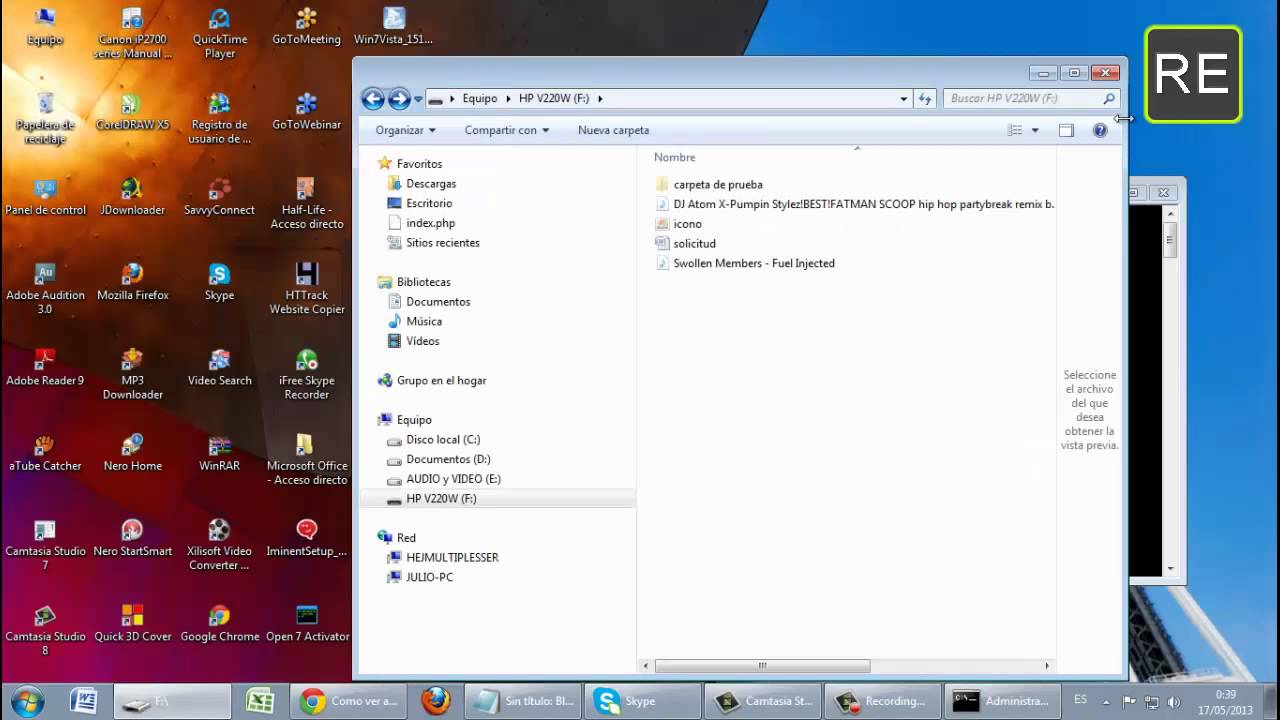
Task: Launch aTube Catcher desktop icon
Action: click(45, 452)
